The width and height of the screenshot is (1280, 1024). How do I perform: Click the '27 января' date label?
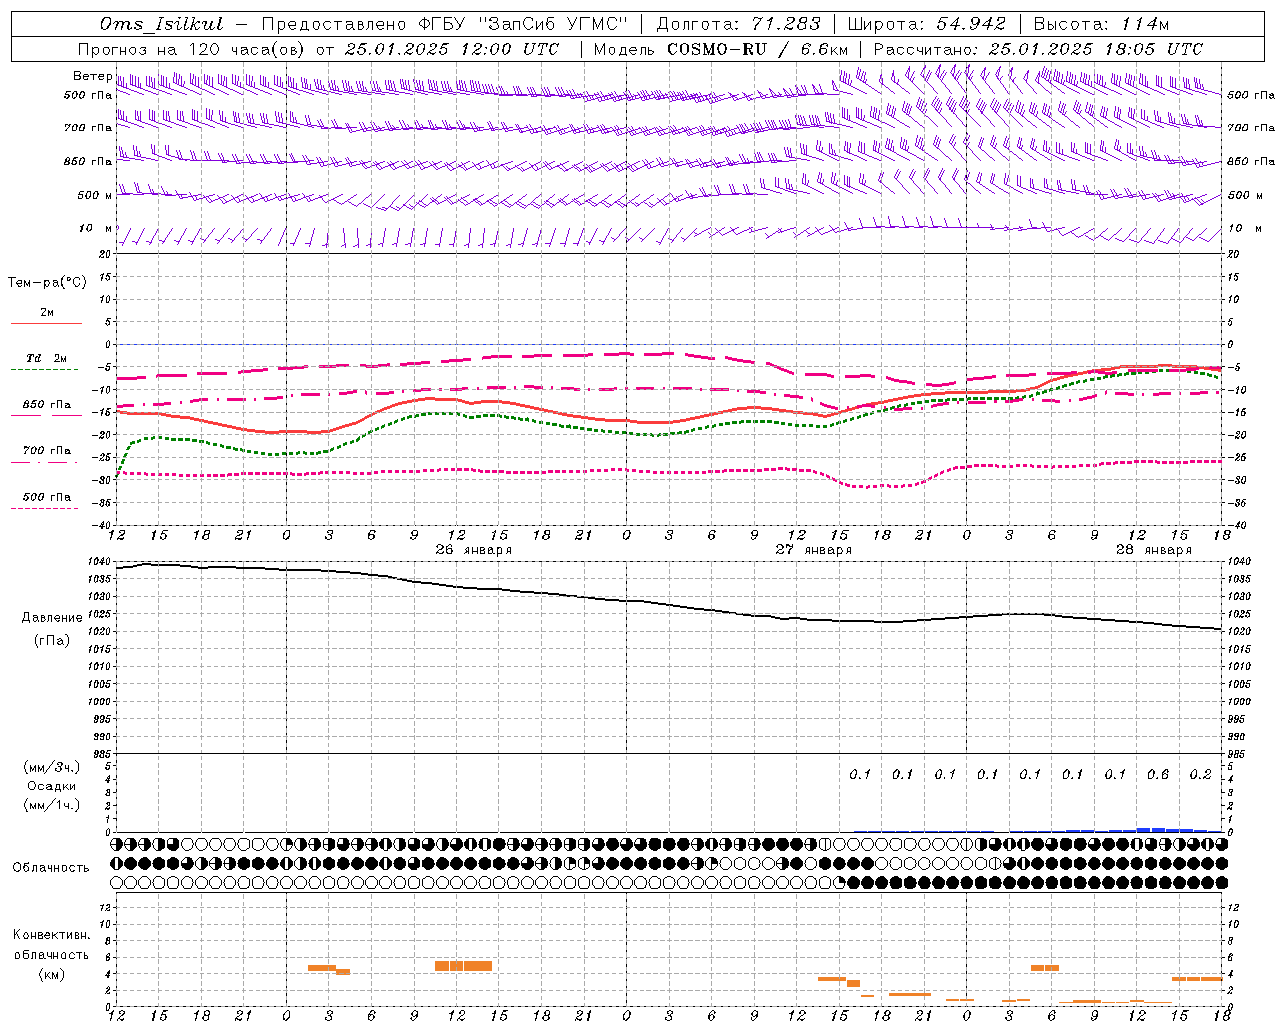(x=814, y=550)
